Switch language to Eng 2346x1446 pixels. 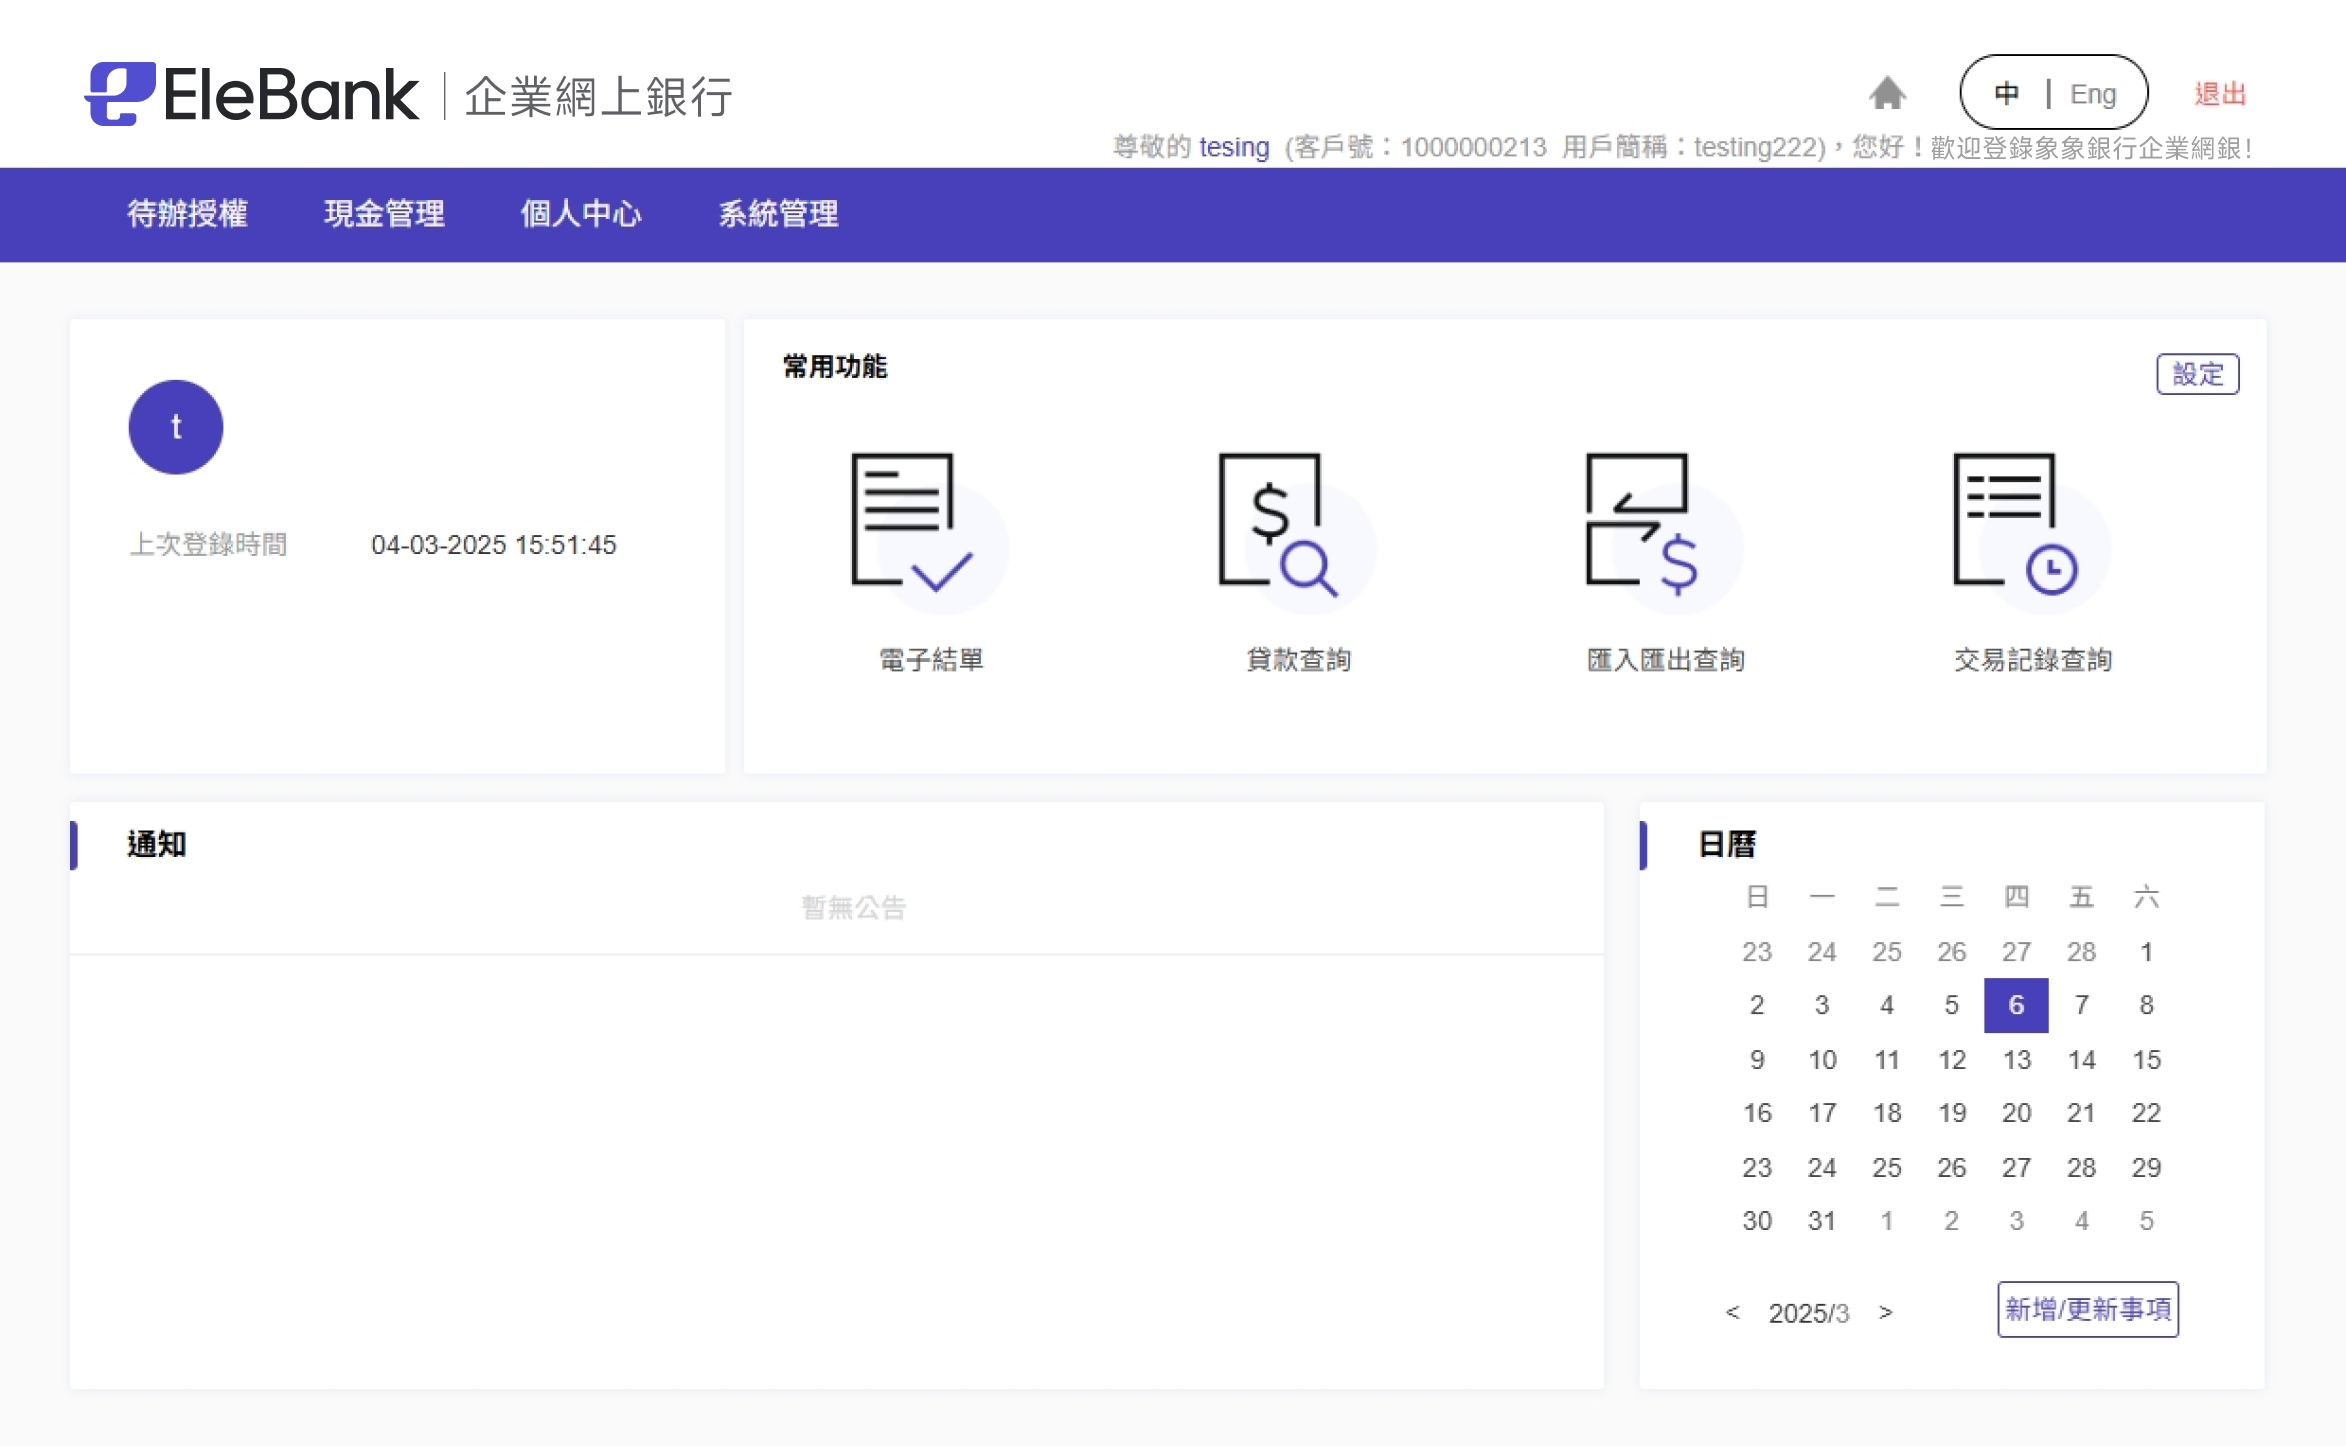coord(2092,94)
